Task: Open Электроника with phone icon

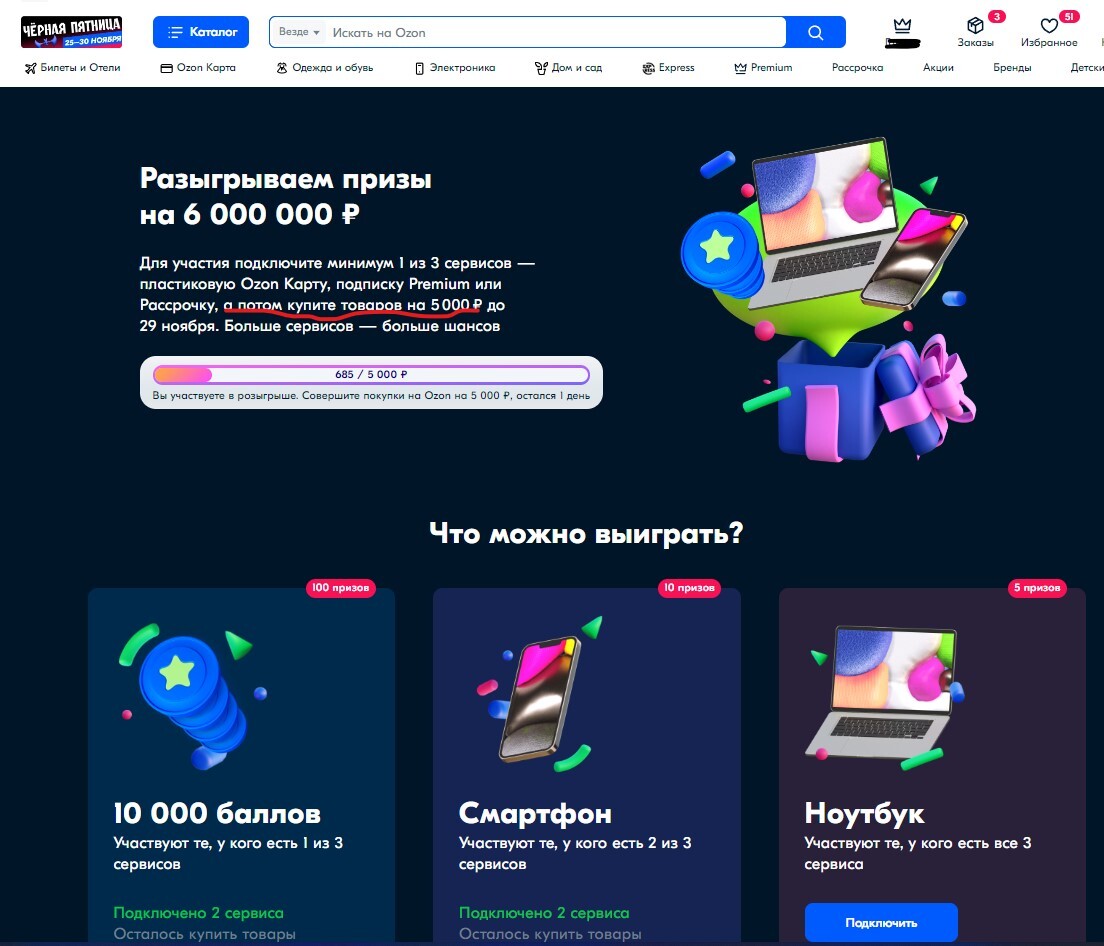Action: [x=455, y=68]
